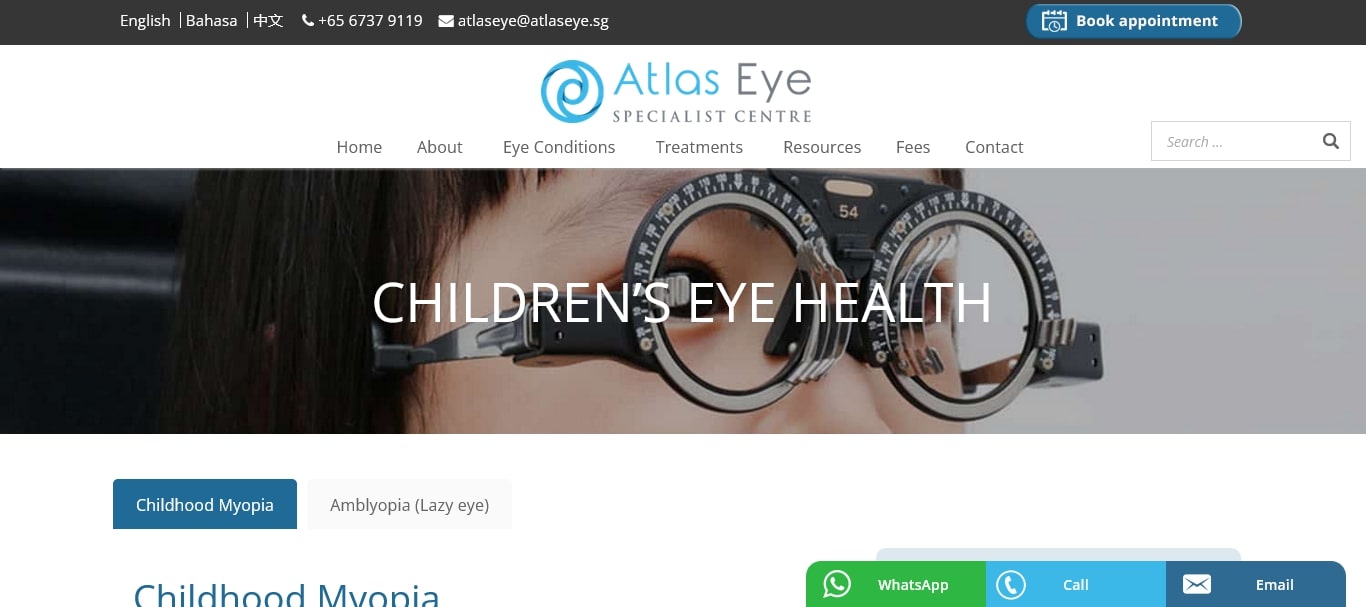1366x607 pixels.
Task: Switch language to 中文
Action: 268,21
